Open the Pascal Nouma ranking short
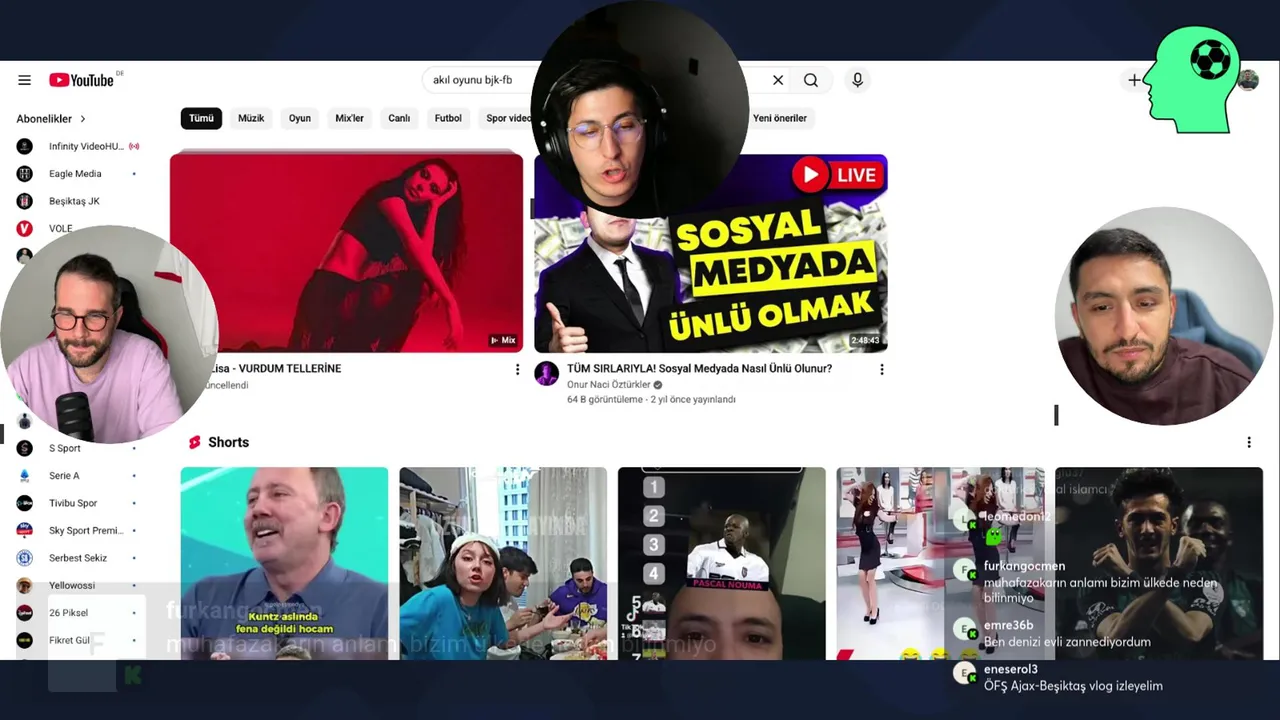This screenshot has height=720, width=1280. coord(722,564)
